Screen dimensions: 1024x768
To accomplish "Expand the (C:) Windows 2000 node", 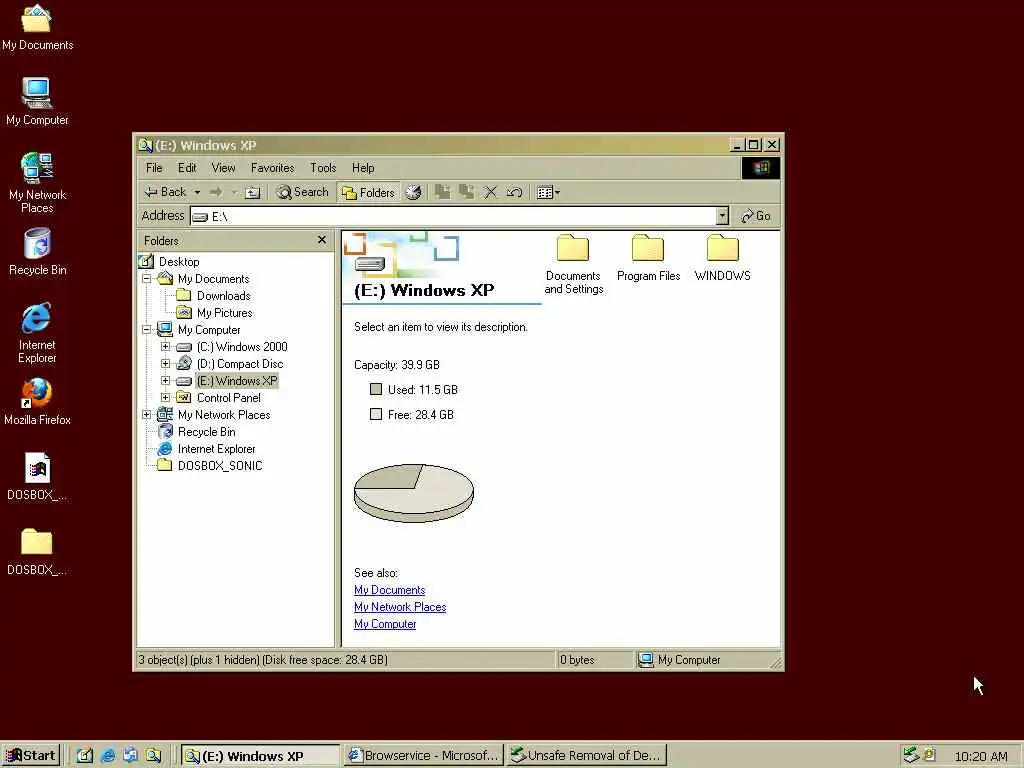I will pos(165,347).
